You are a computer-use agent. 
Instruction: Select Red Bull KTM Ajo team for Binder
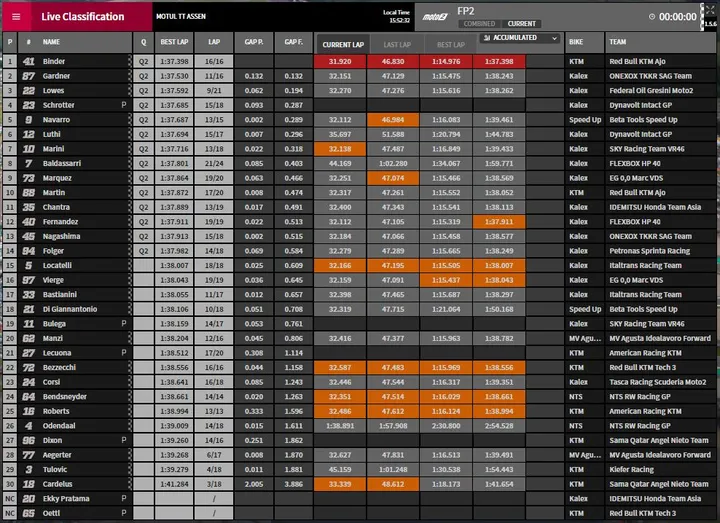(637, 61)
